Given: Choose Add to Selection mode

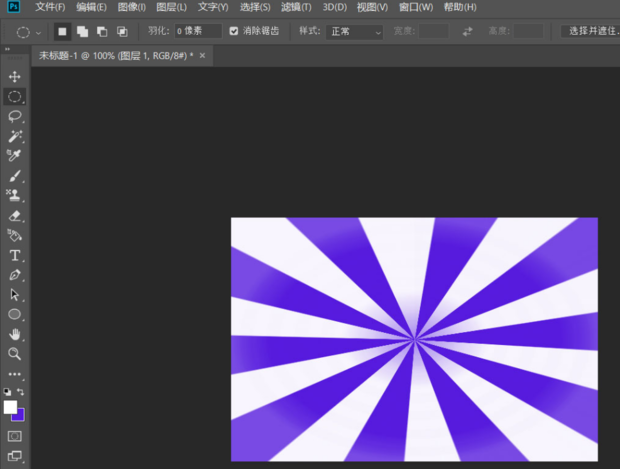Looking at the screenshot, I should (82, 32).
